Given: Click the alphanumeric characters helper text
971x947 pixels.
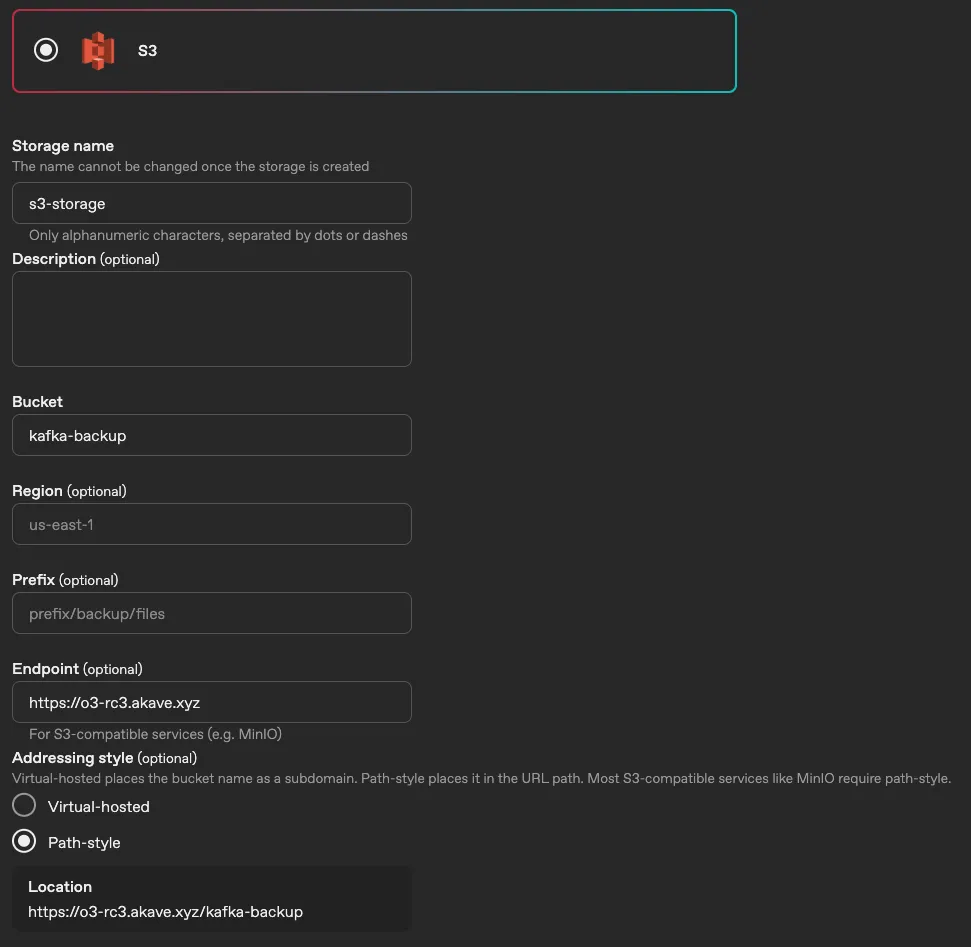Looking at the screenshot, I should coord(218,235).
